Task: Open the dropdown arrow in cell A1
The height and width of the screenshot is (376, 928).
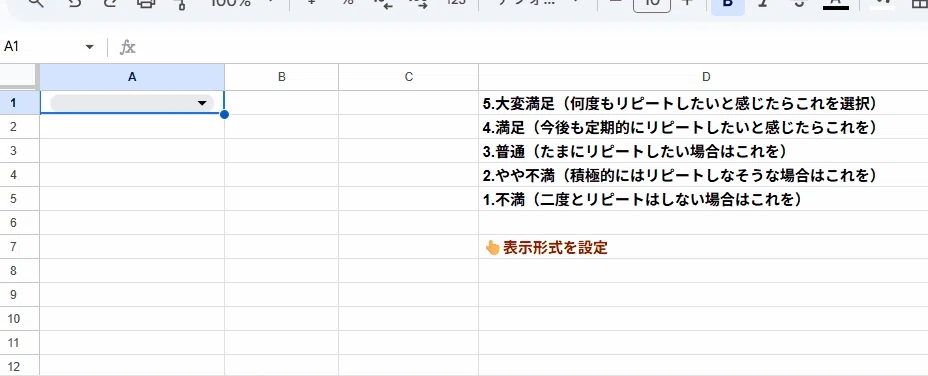Action: (202, 103)
